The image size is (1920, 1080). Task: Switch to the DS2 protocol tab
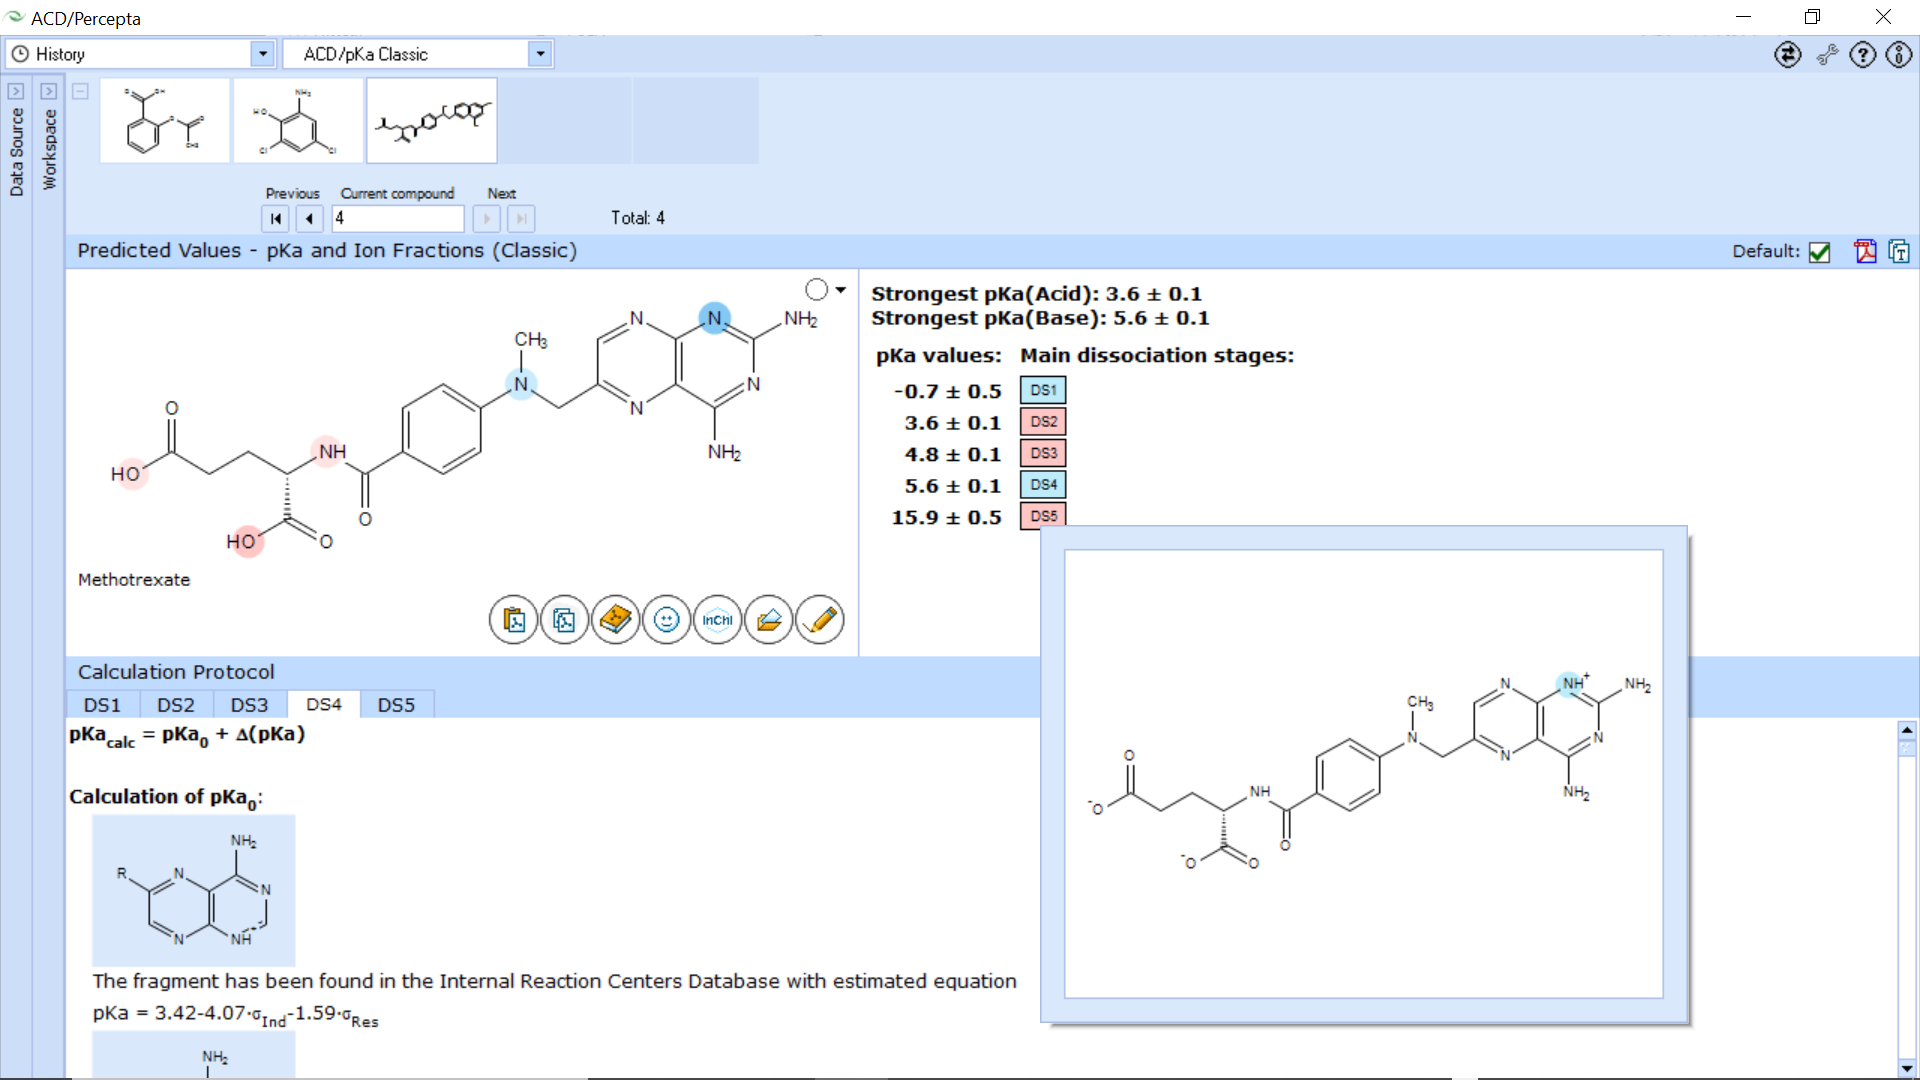click(176, 705)
